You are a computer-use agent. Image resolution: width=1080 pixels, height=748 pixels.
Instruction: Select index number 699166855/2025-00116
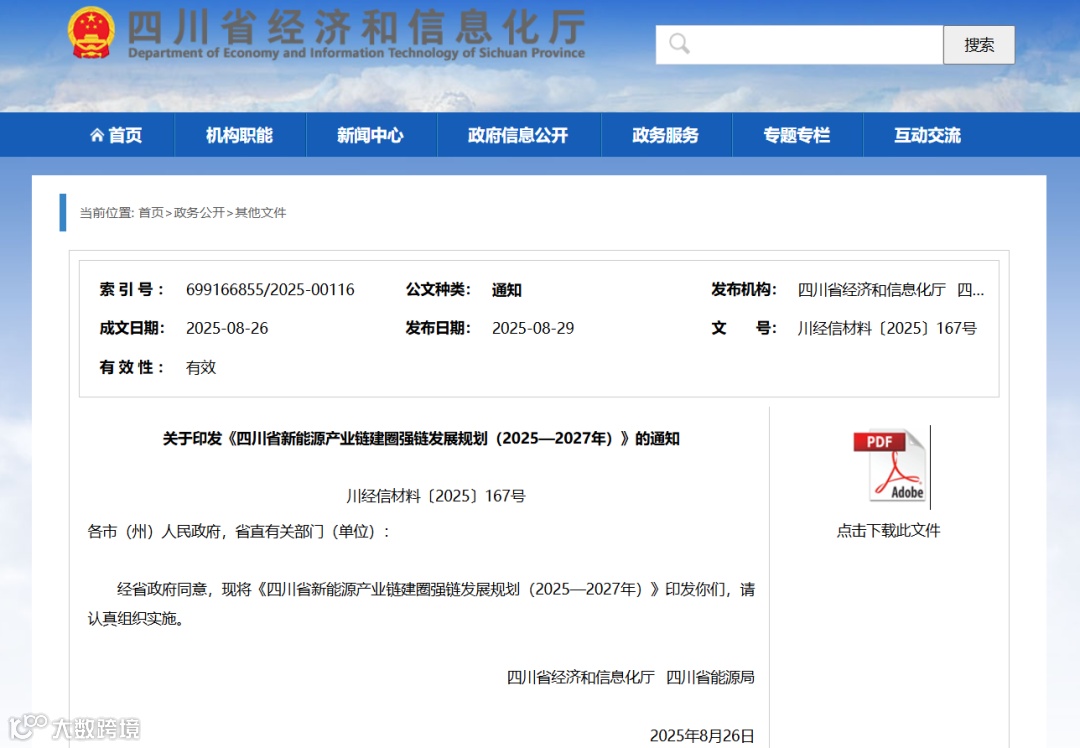coord(270,289)
